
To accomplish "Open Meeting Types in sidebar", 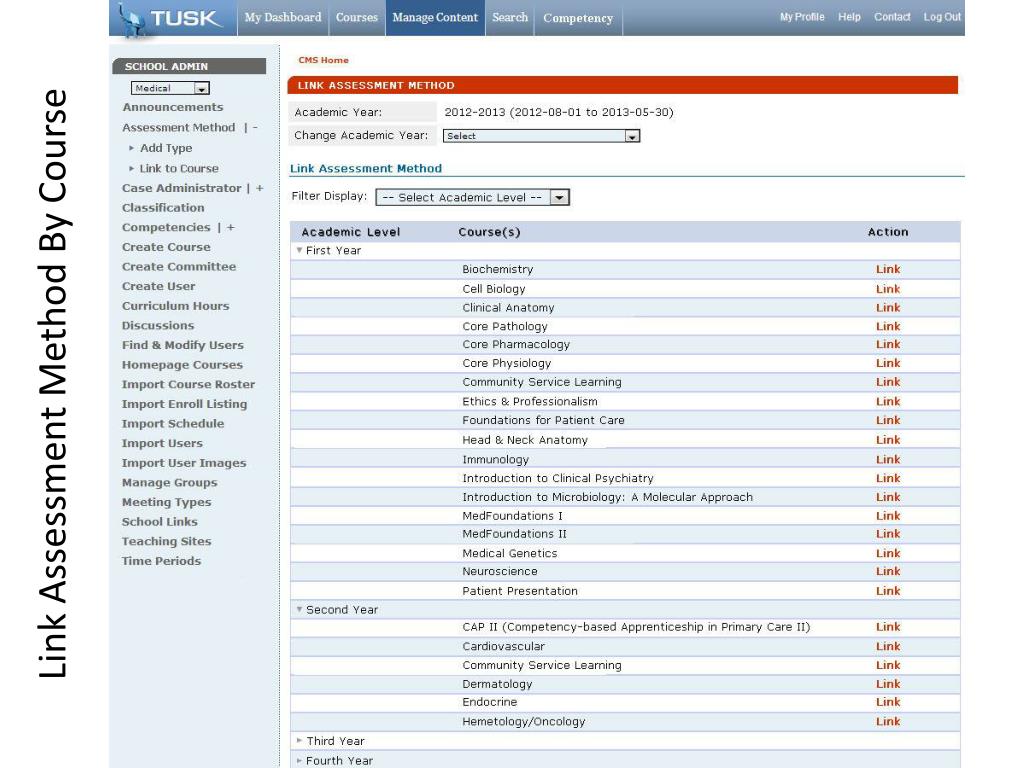I will click(167, 502).
